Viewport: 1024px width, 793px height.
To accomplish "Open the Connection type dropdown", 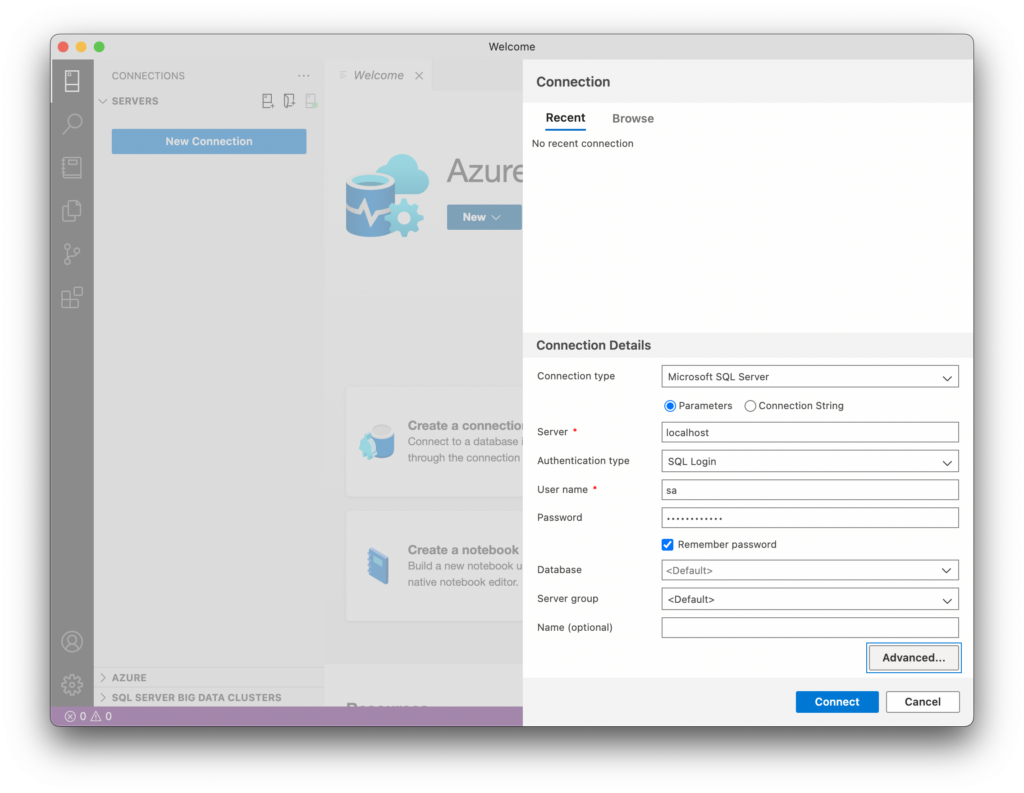I will (x=809, y=377).
